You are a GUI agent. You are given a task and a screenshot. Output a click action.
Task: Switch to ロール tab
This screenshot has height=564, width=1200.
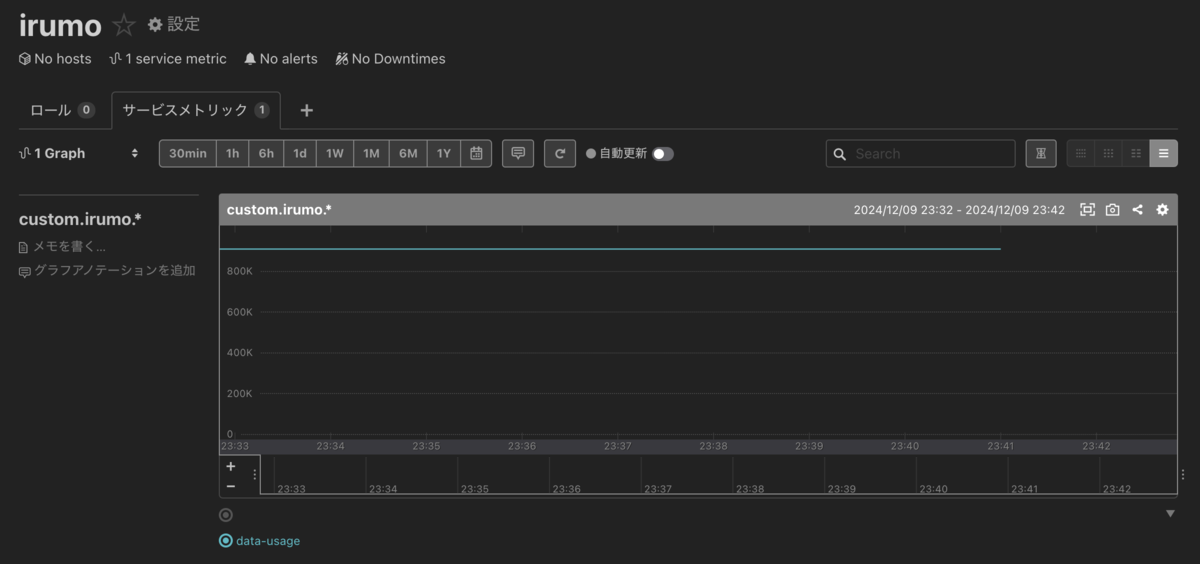pyautogui.click(x=63, y=110)
